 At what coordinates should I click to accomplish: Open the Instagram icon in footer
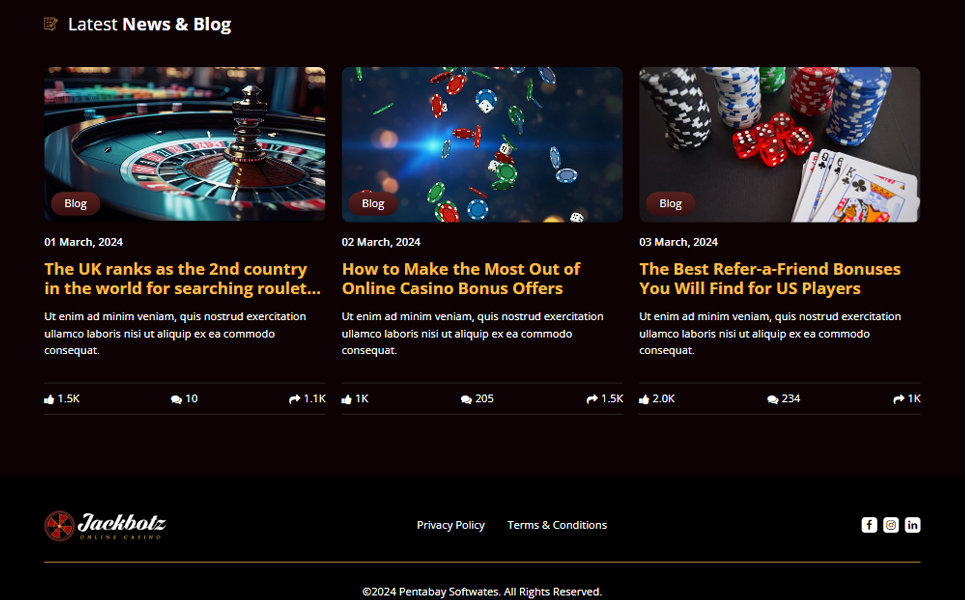pyautogui.click(x=891, y=525)
